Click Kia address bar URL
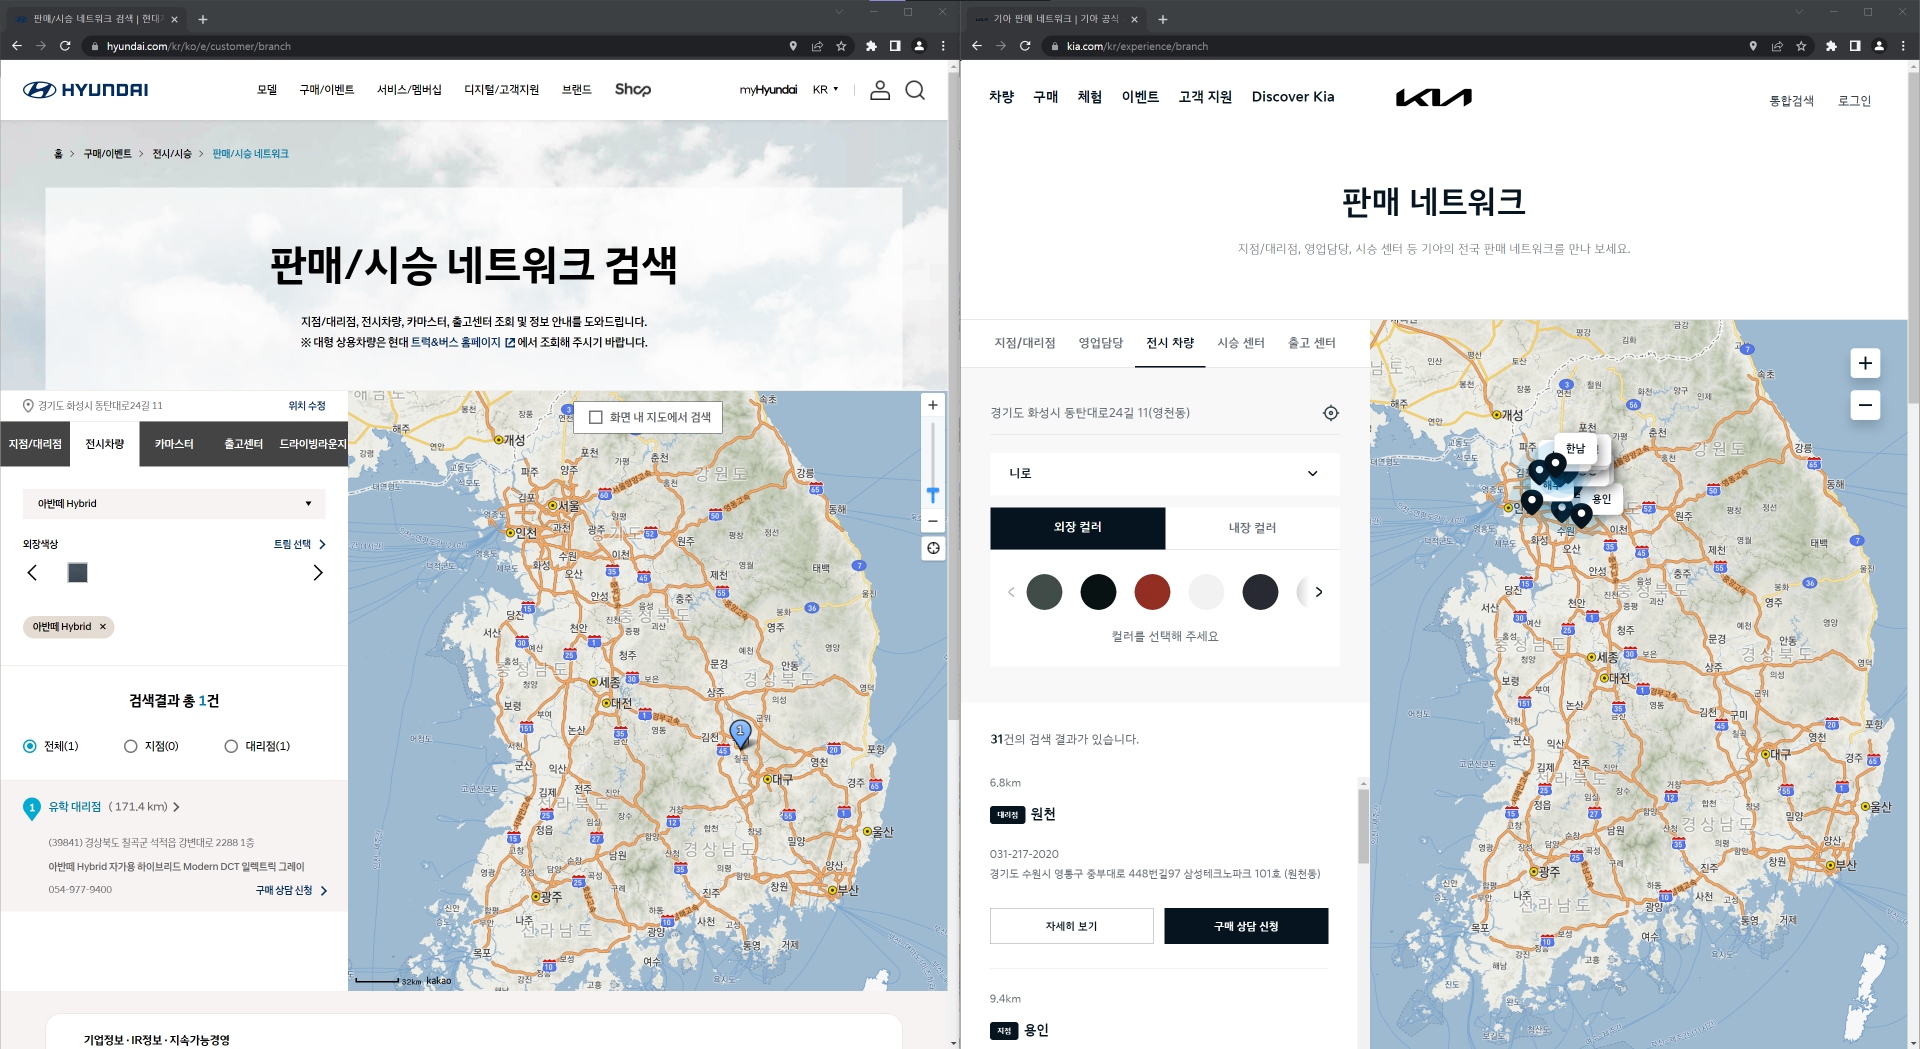This screenshot has height=1049, width=1920. (1137, 46)
